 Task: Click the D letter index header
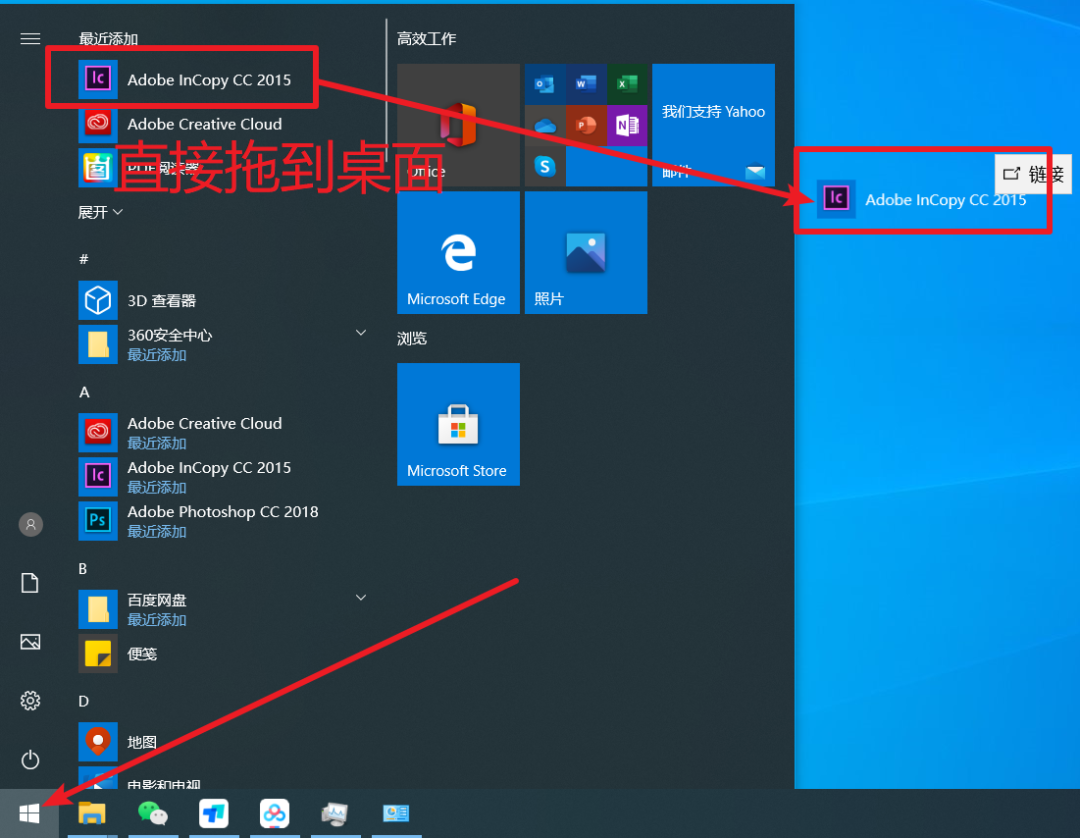tap(83, 701)
